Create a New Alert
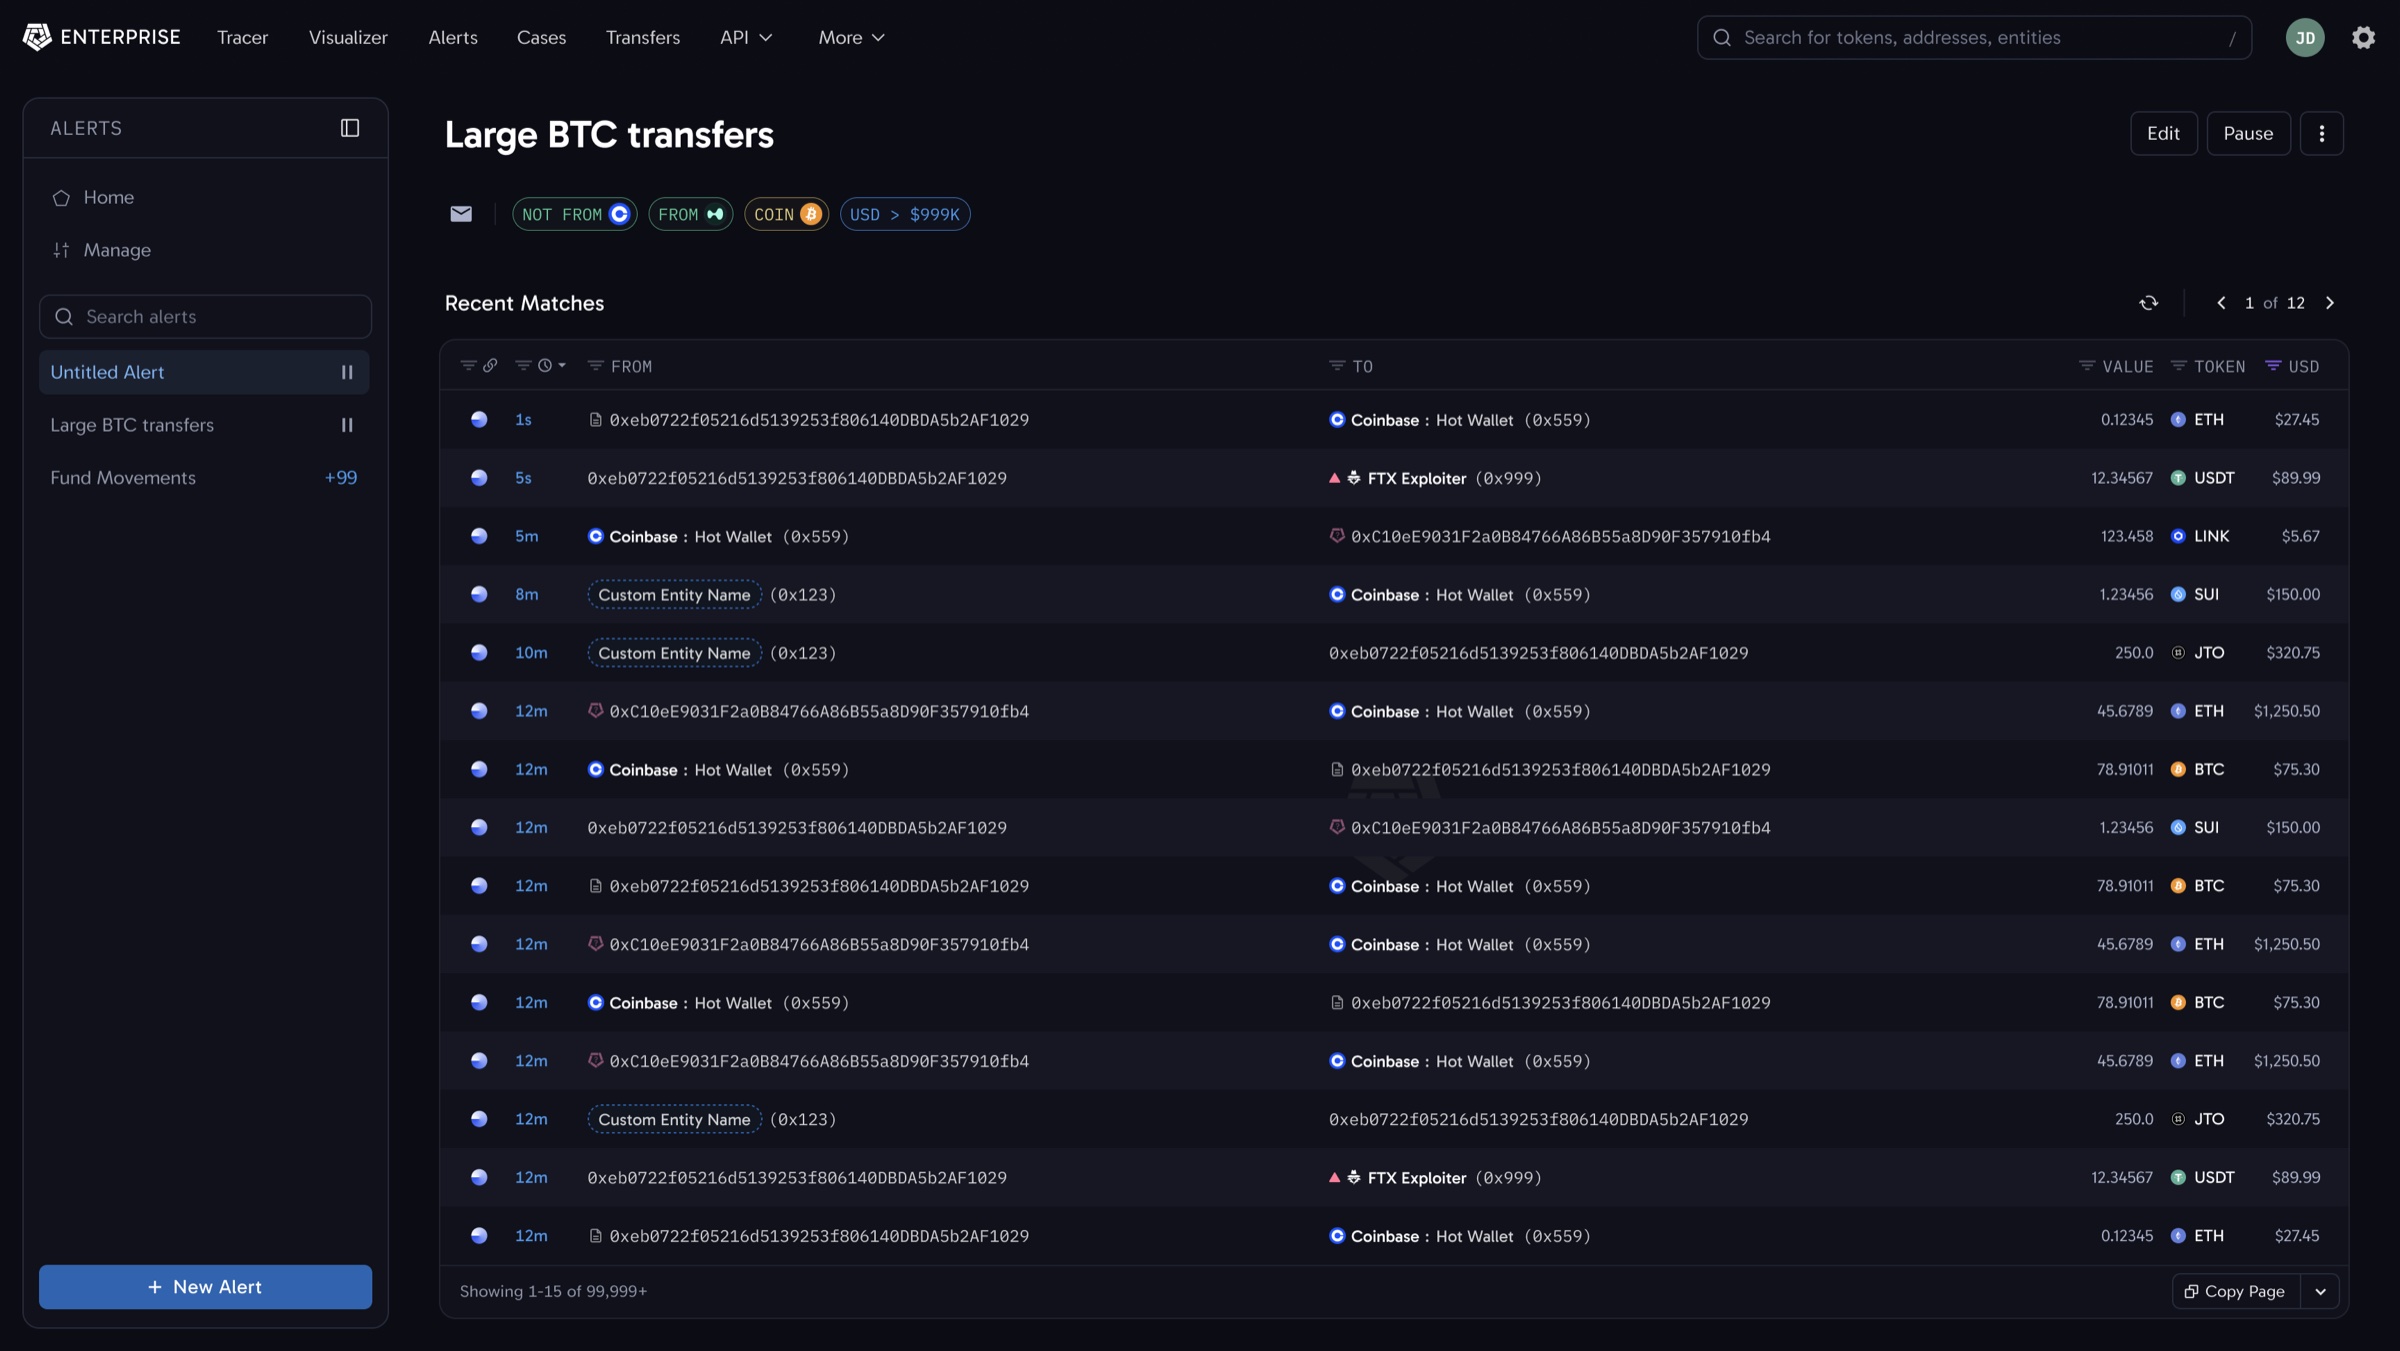 click(205, 1287)
